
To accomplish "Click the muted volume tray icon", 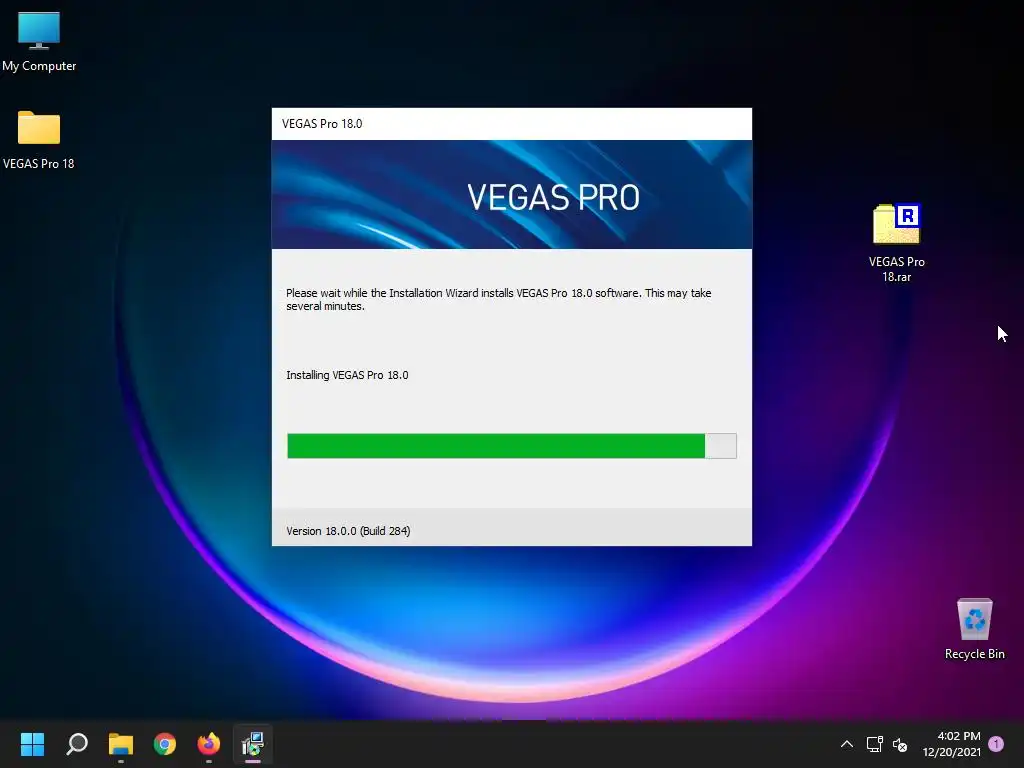I will tap(899, 744).
